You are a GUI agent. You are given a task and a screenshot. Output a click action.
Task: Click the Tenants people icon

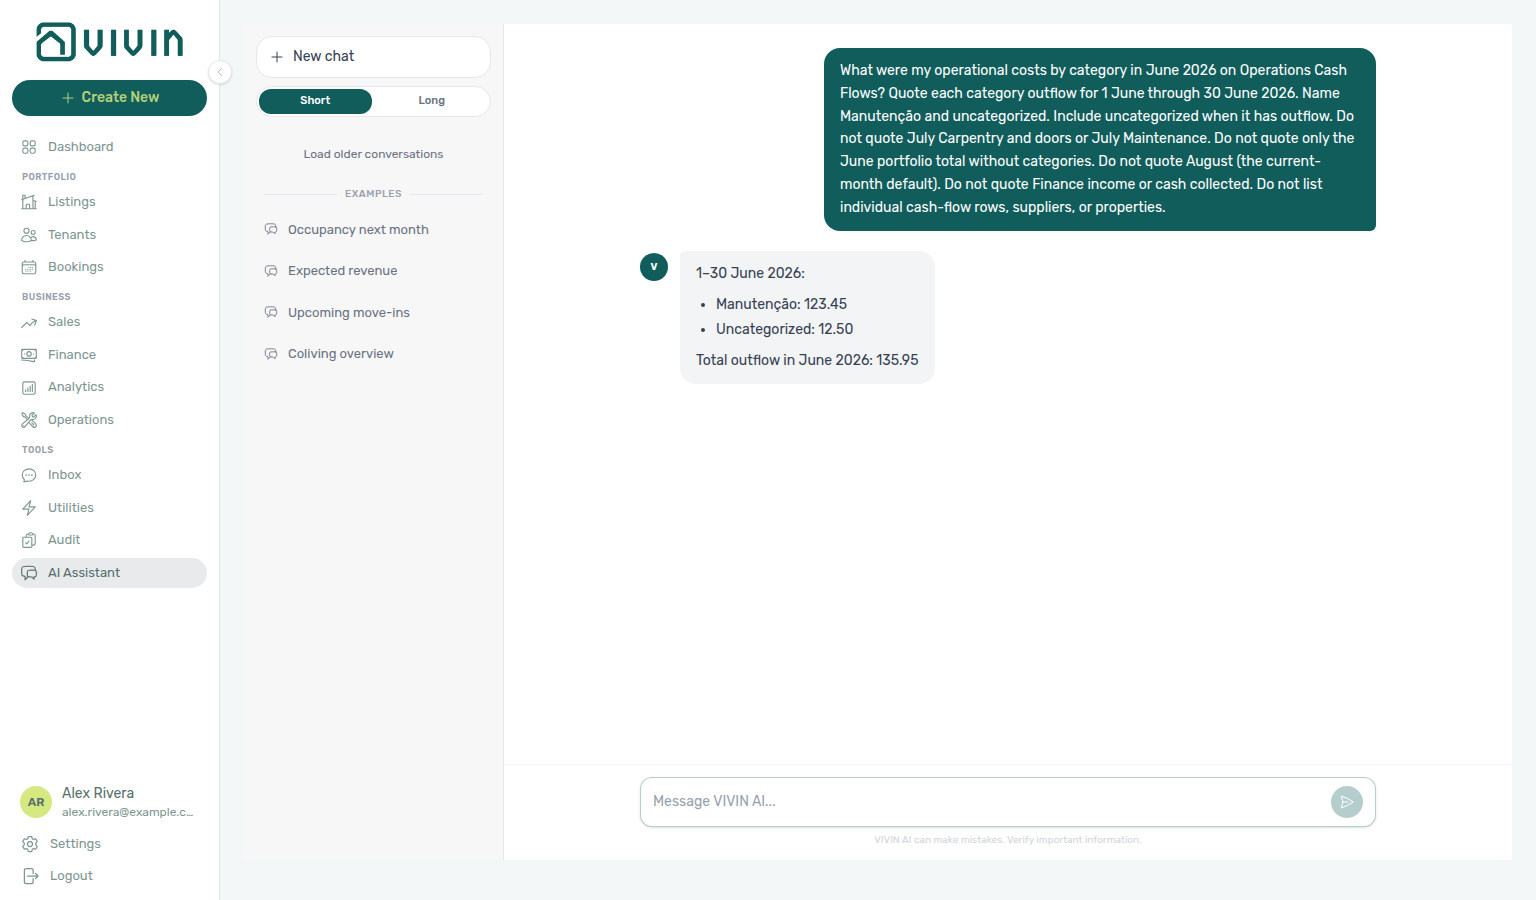click(x=29, y=235)
